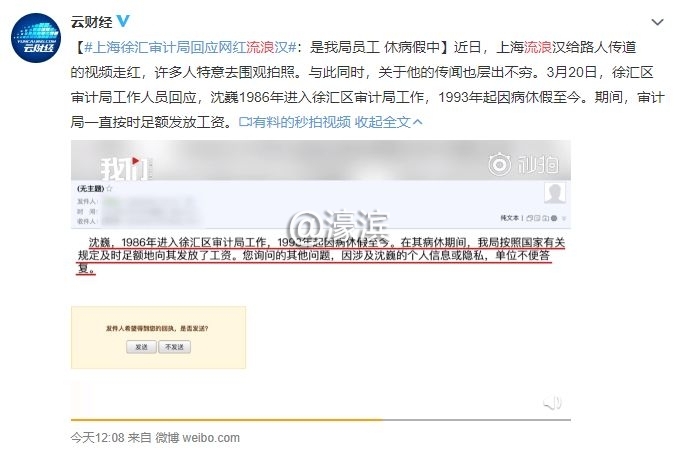Open the 今天12:08 post timestamp

[x=97, y=438]
